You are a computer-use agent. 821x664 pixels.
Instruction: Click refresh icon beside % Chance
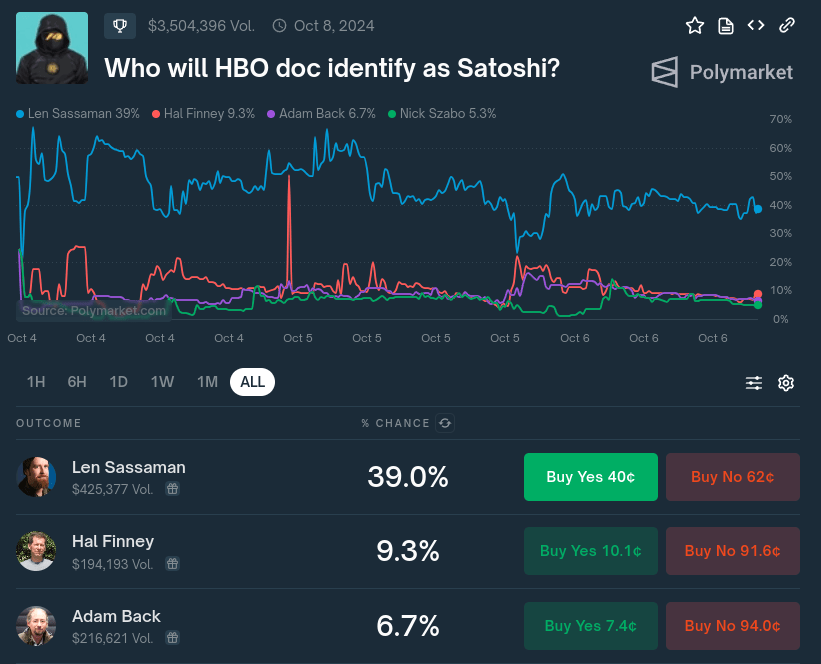pyautogui.click(x=445, y=423)
